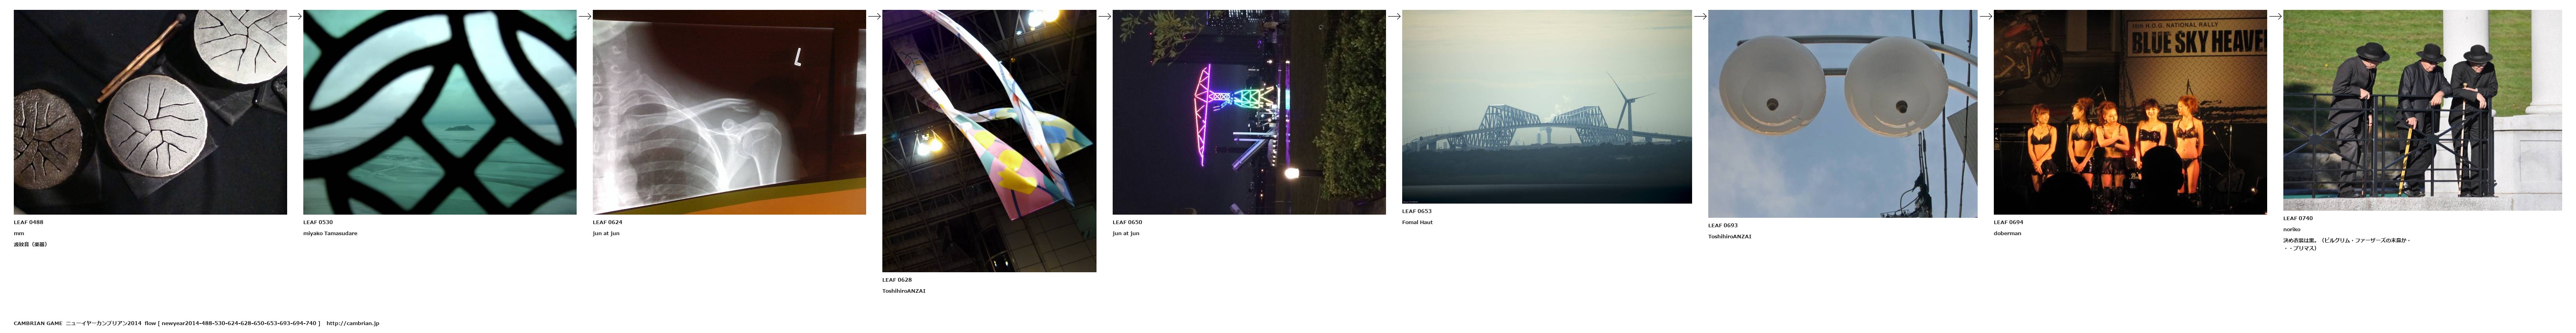
Task: Open the colorful twisted ribbon photo
Action: [989, 141]
